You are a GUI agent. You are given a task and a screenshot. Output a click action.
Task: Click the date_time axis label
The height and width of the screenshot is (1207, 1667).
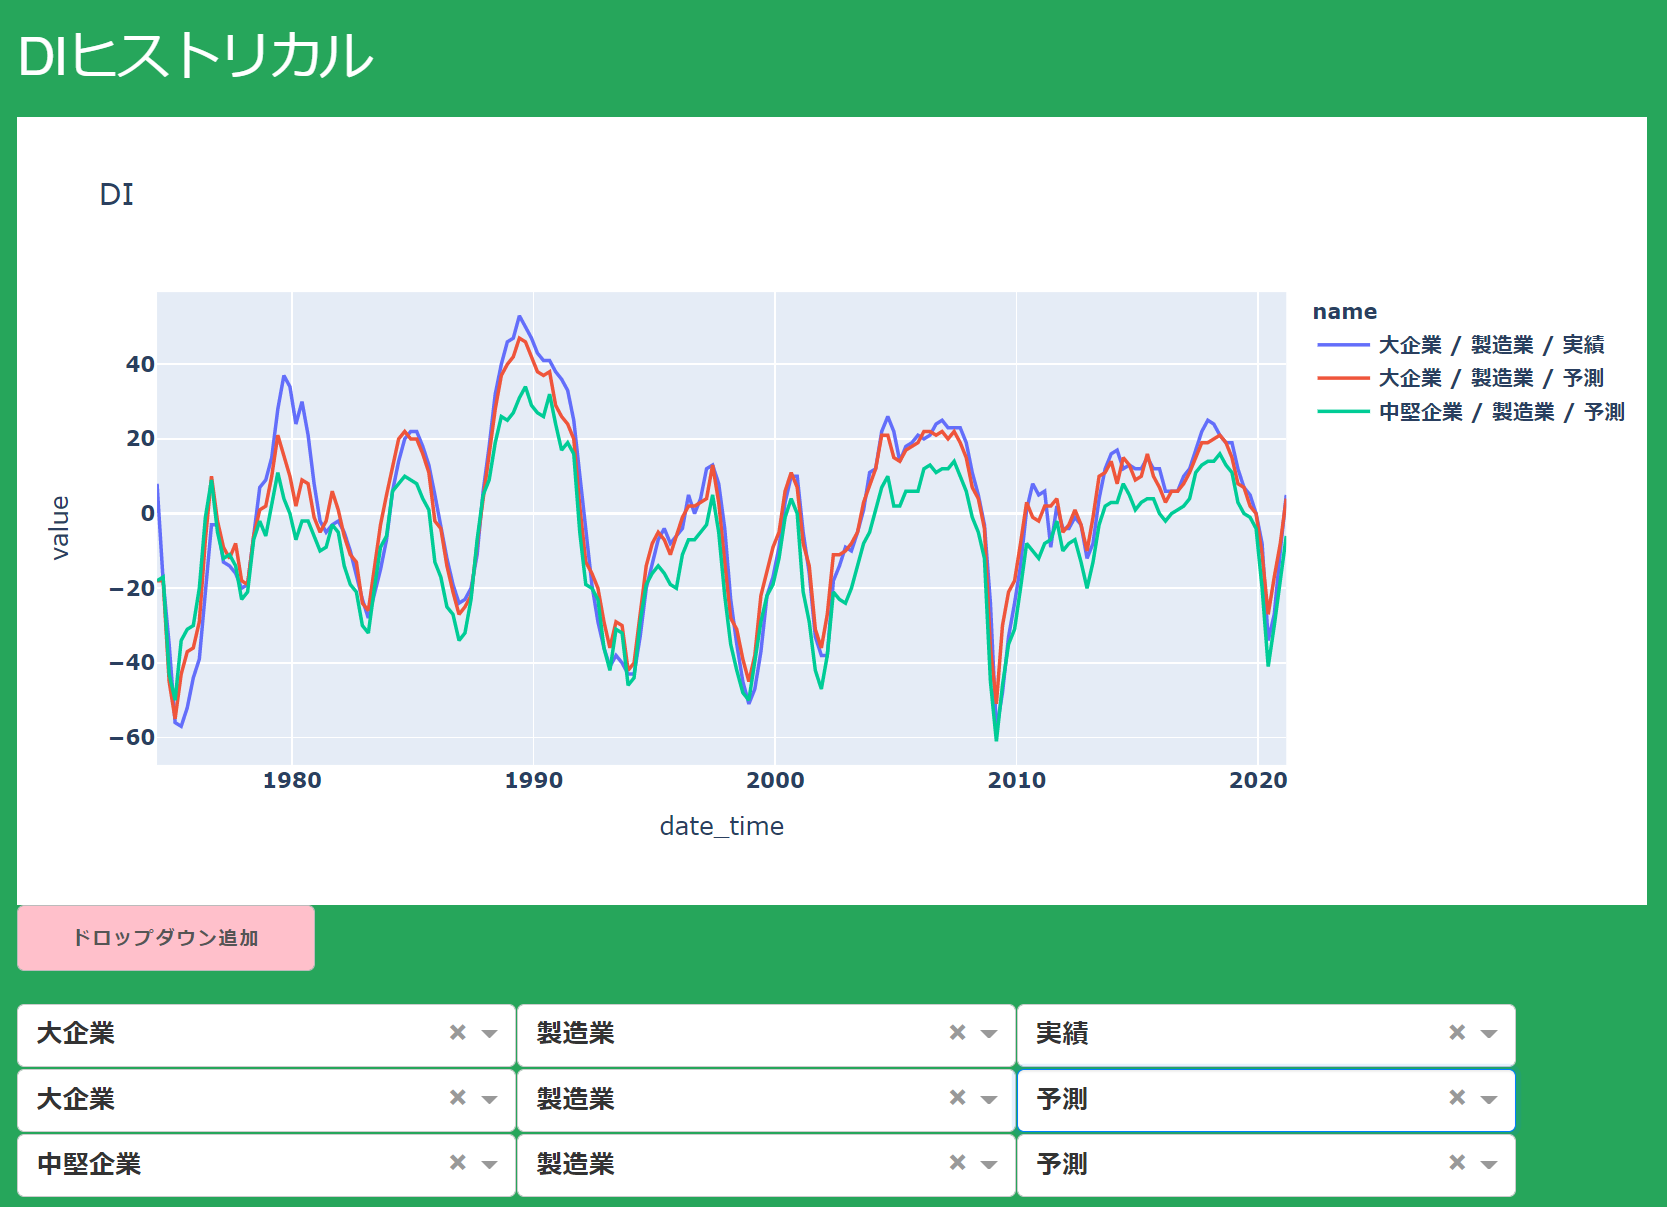tap(721, 826)
